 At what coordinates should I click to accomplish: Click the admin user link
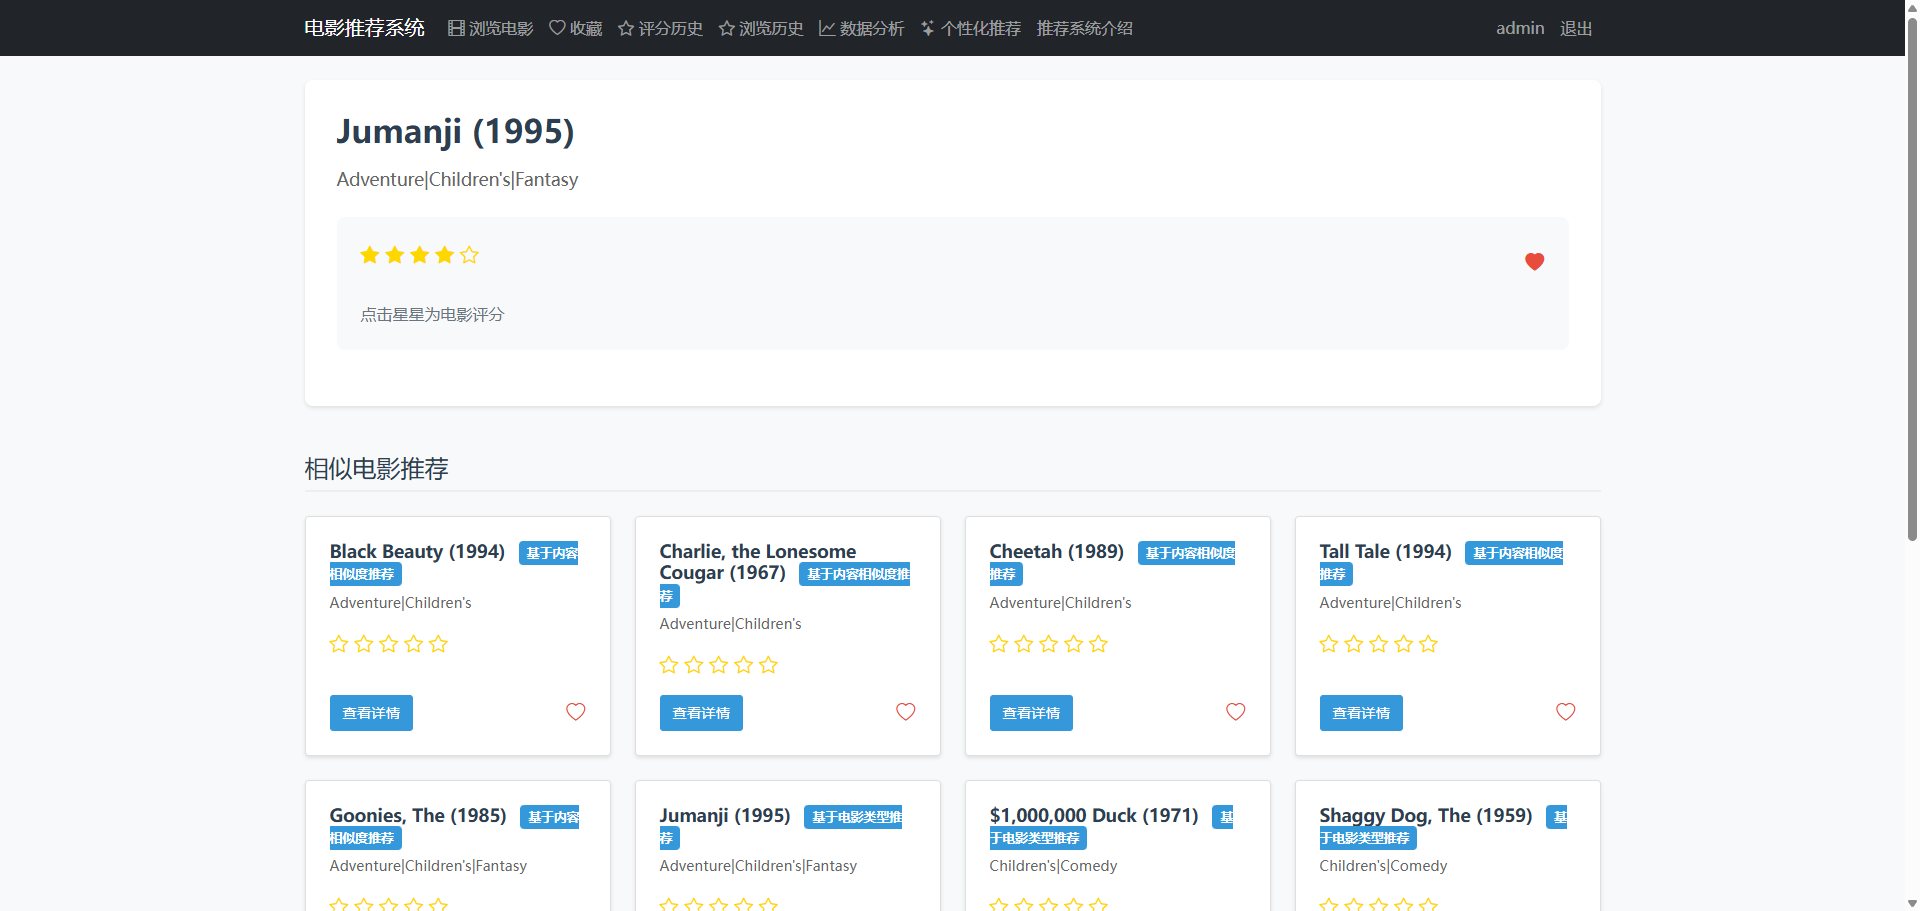[1520, 28]
